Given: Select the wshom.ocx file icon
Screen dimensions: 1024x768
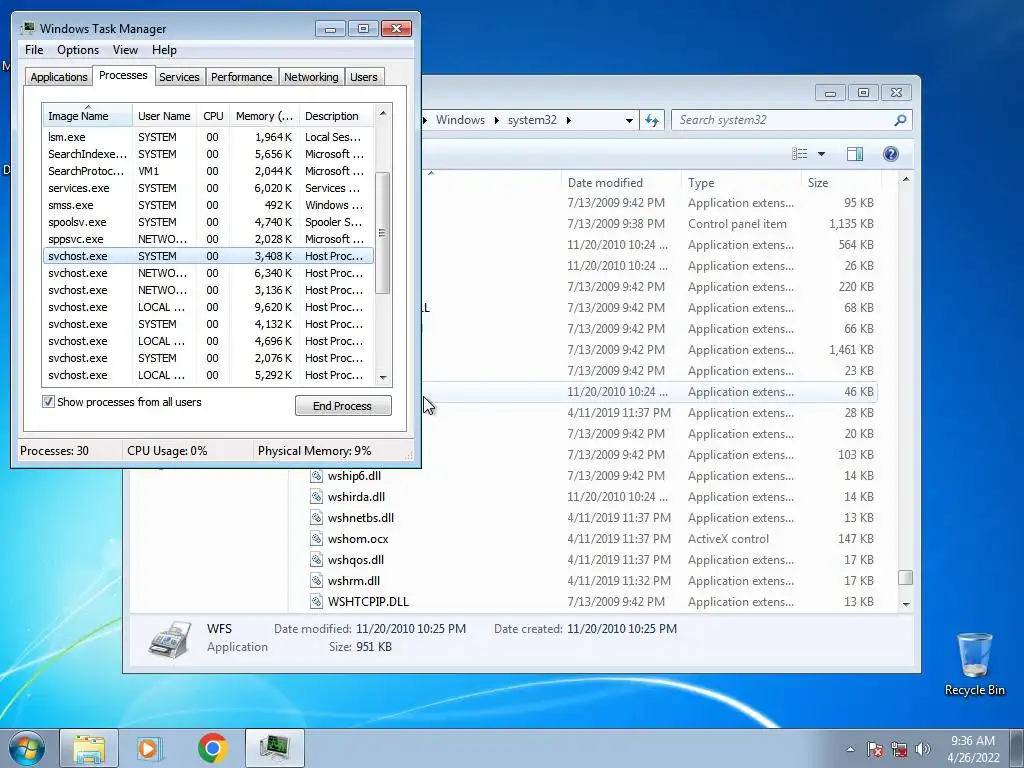Looking at the screenshot, I should click(x=316, y=538).
